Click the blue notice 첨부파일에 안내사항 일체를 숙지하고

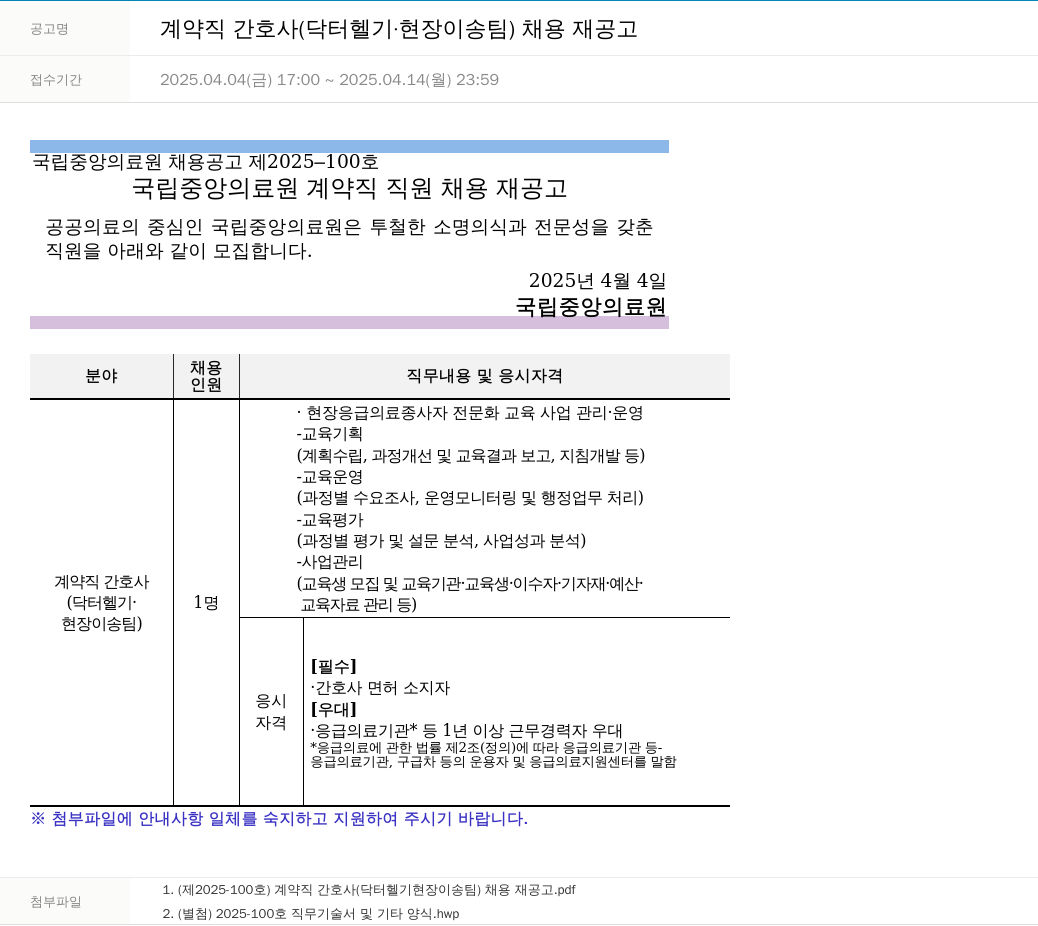(x=279, y=819)
